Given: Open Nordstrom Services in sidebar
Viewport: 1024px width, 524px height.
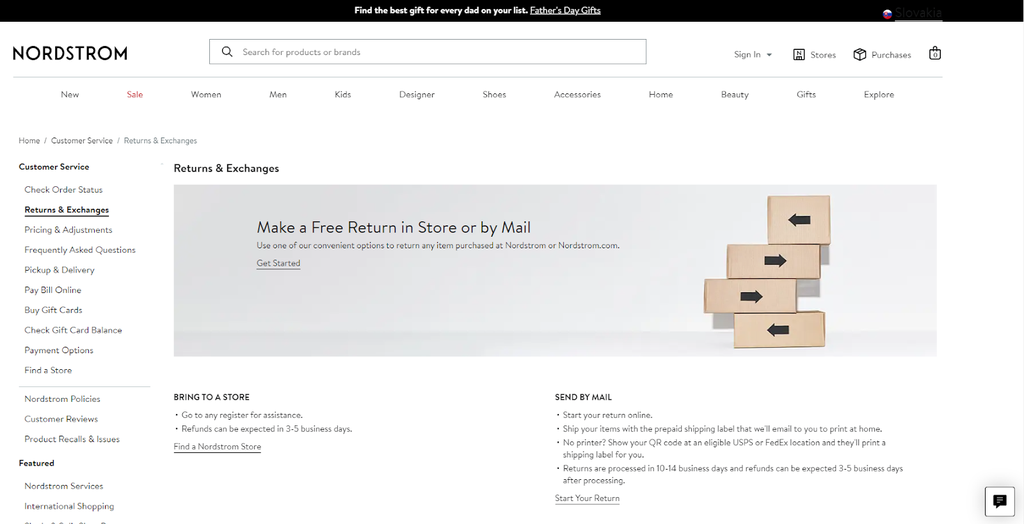Looking at the screenshot, I should [64, 486].
